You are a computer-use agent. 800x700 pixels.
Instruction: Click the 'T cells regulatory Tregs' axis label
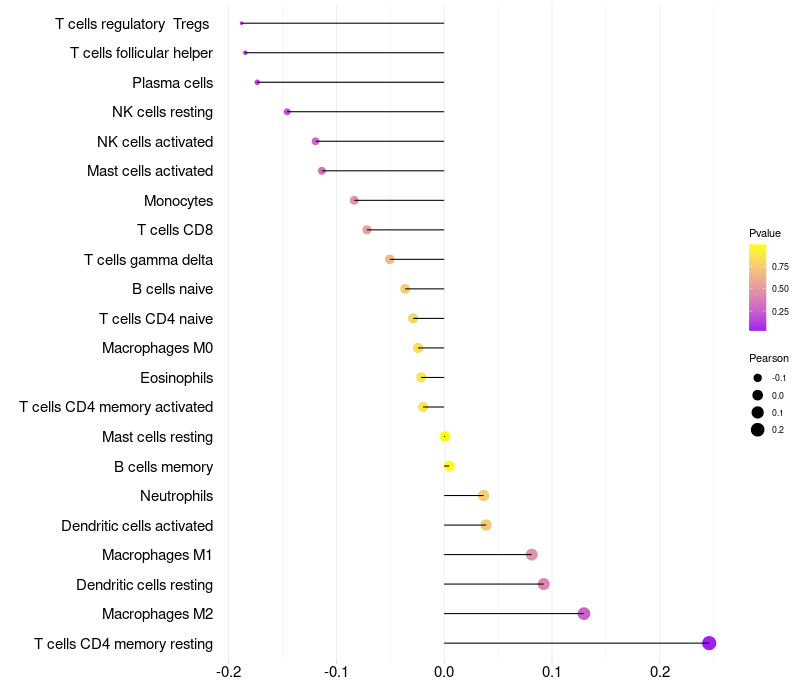[132, 23]
